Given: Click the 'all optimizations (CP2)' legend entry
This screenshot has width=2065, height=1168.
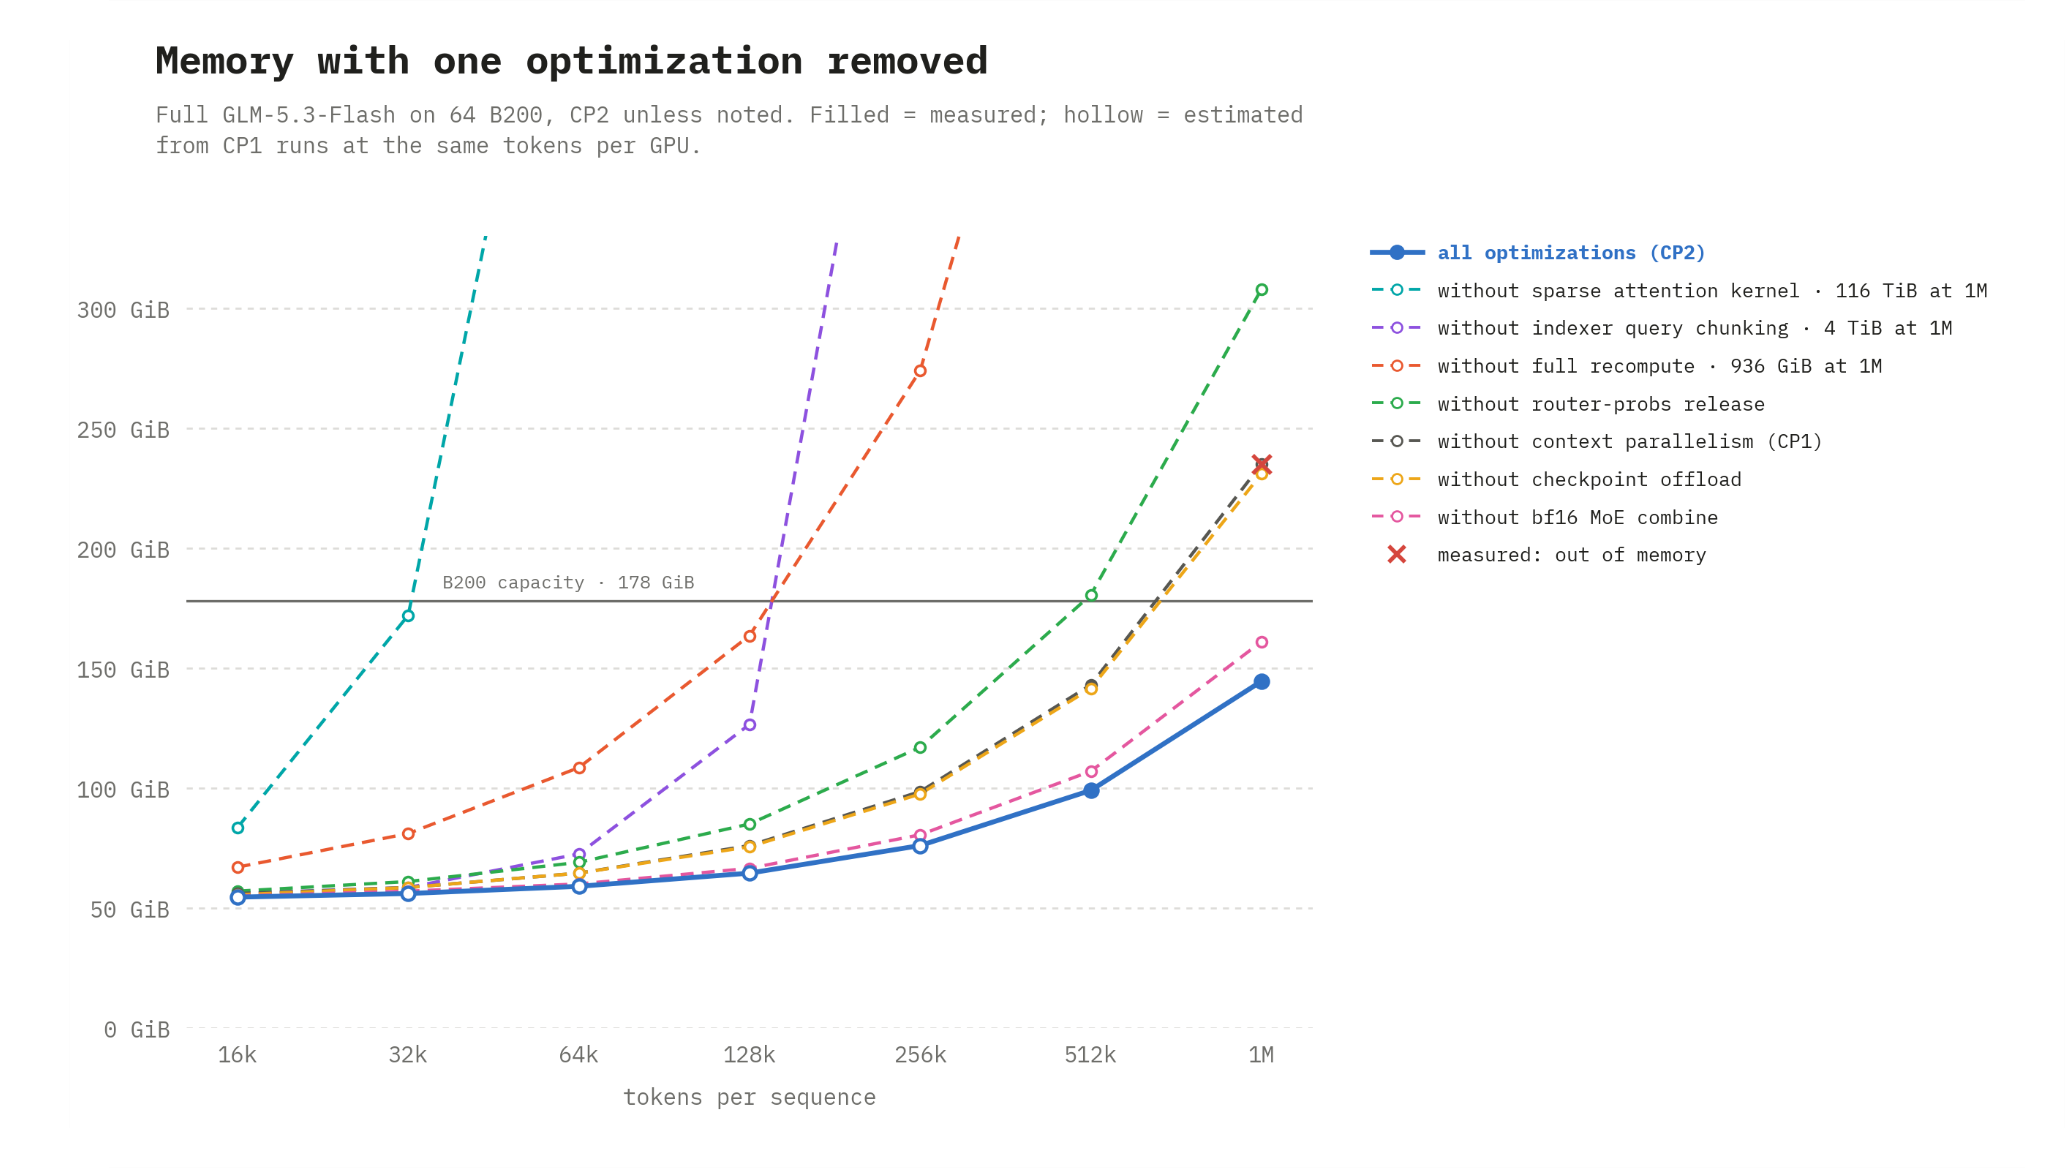Looking at the screenshot, I should pyautogui.click(x=1538, y=253).
